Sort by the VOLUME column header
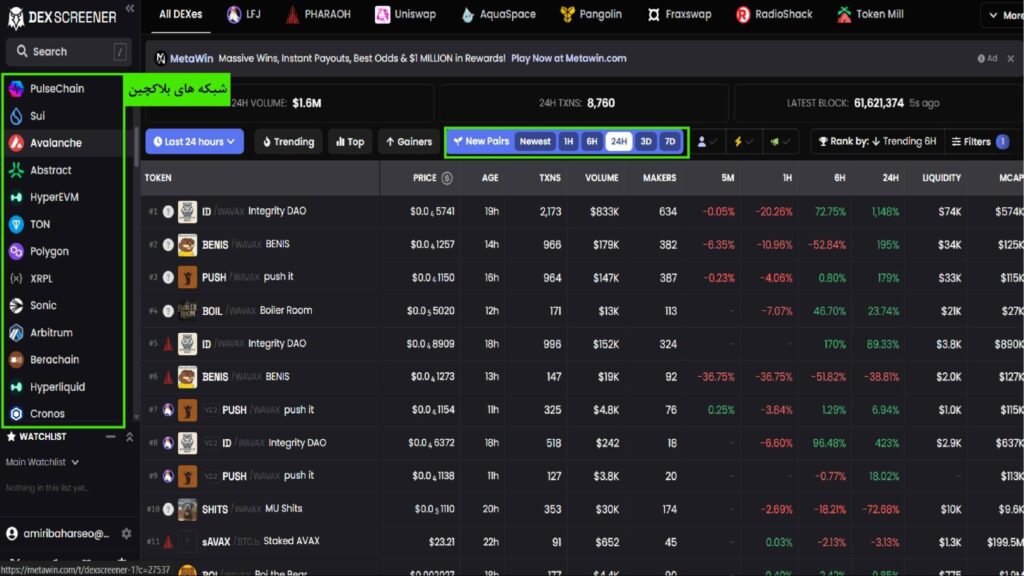The height and width of the screenshot is (576, 1024). tap(601, 178)
